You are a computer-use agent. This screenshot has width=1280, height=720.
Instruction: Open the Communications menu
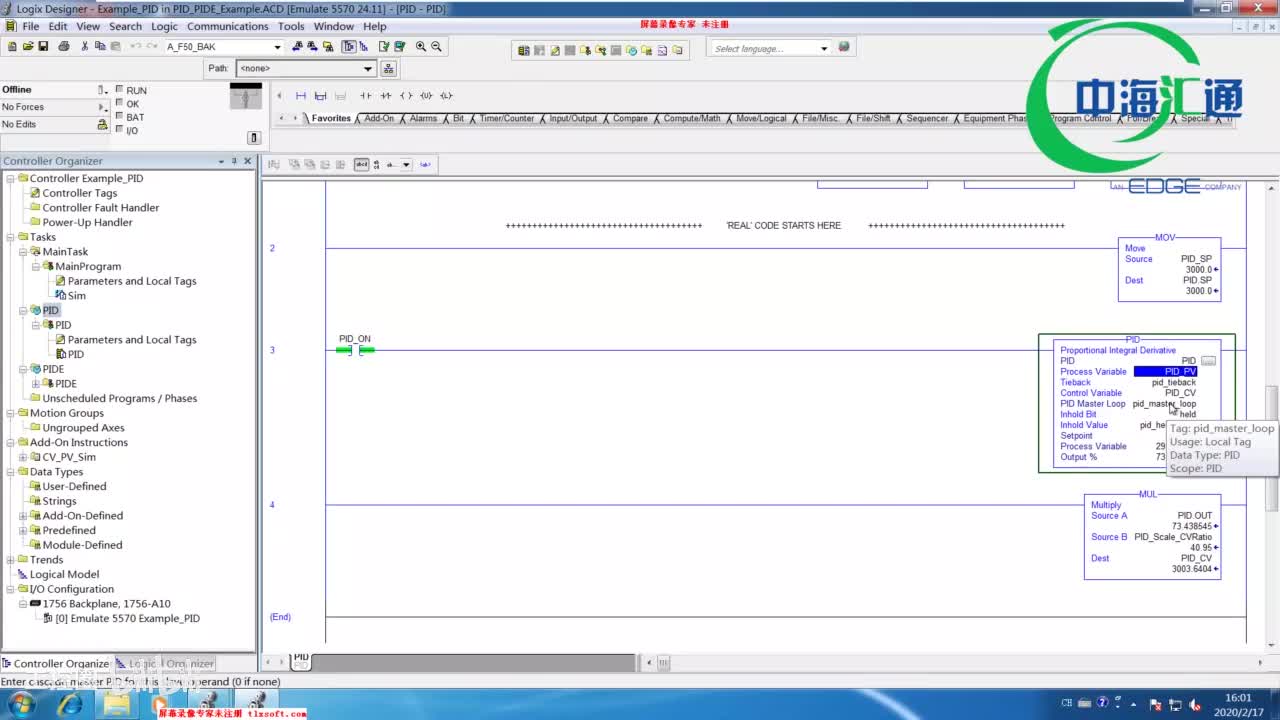click(x=227, y=27)
